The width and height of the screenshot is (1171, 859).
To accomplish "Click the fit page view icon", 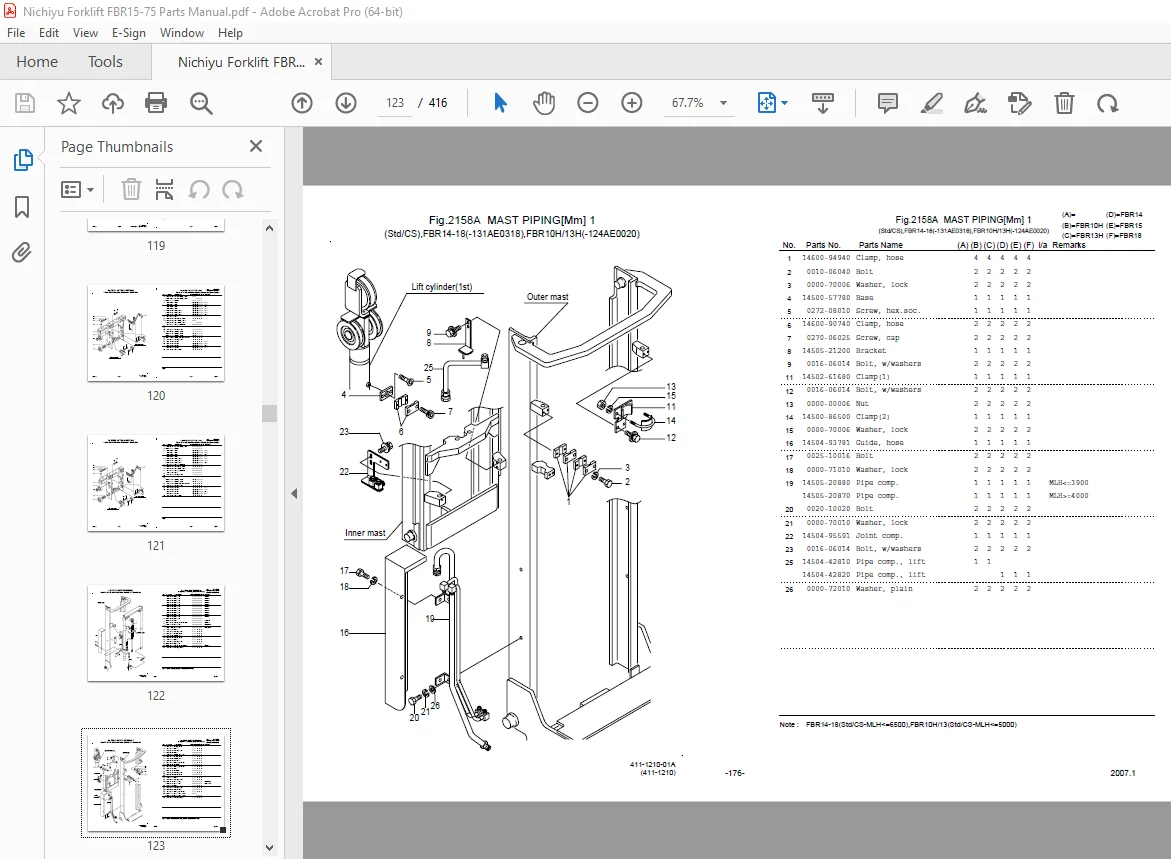I will (767, 103).
